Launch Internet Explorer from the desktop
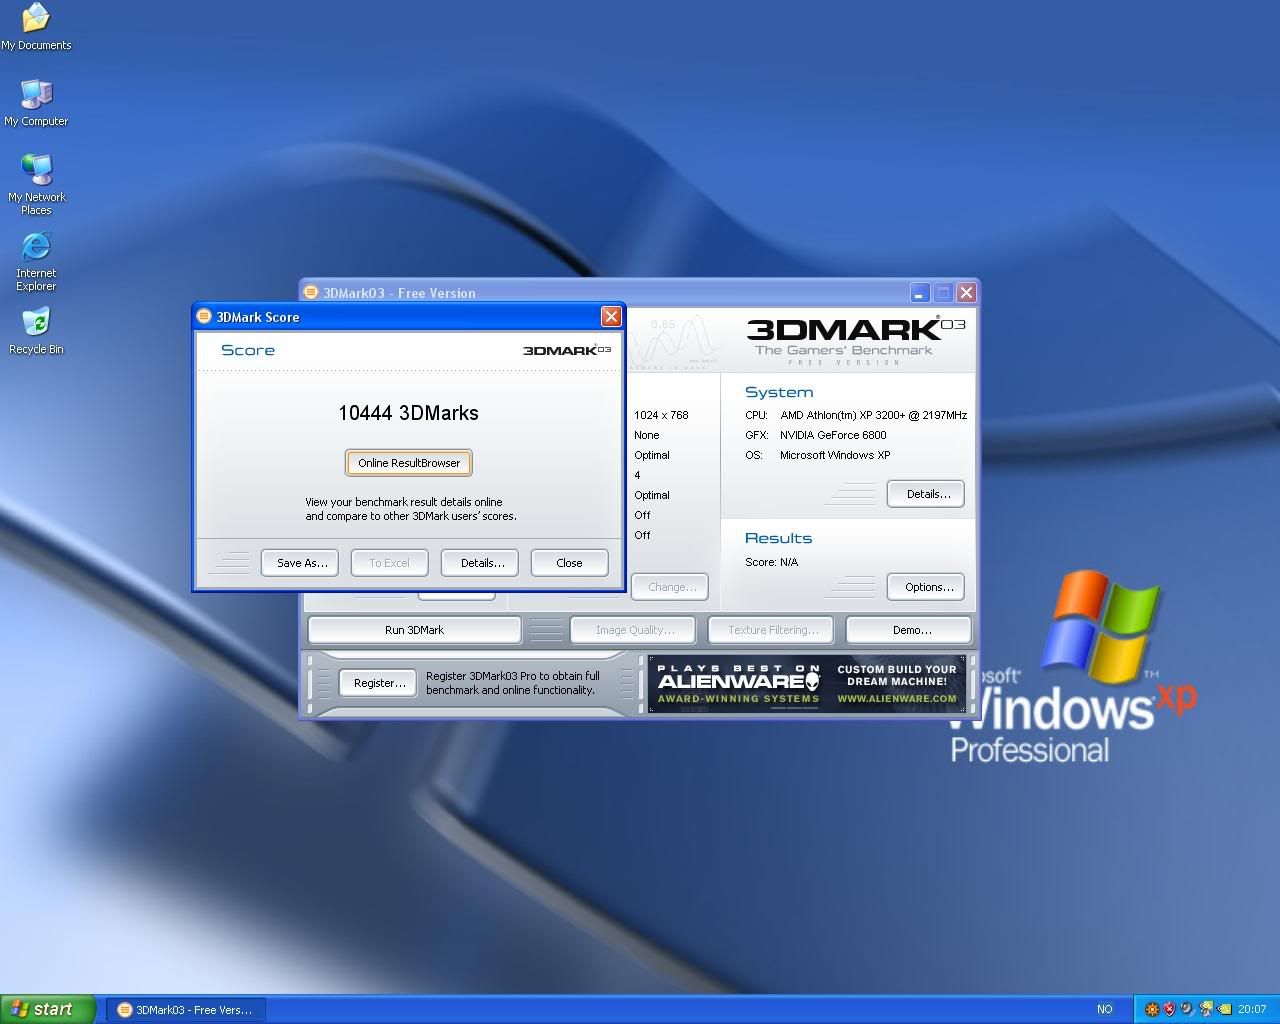 point(36,261)
